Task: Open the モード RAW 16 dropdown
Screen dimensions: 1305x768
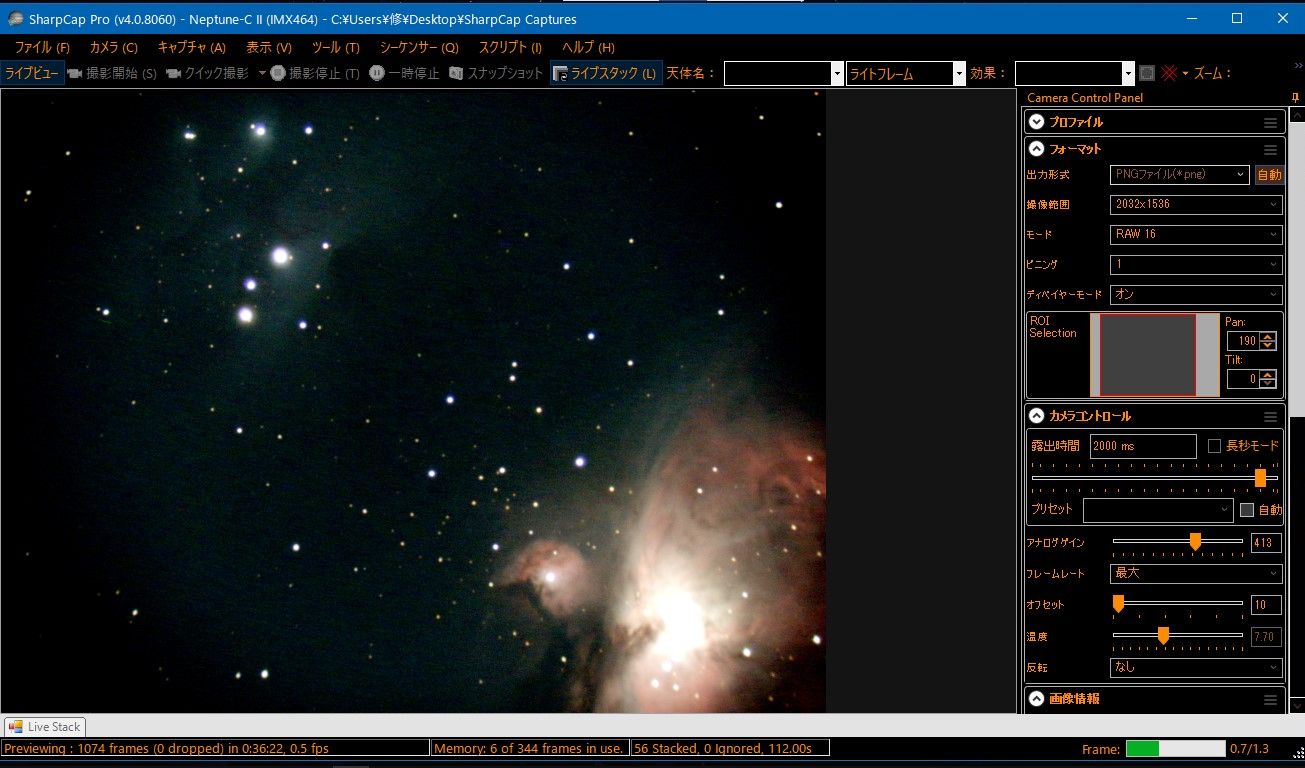Action: [1195, 235]
